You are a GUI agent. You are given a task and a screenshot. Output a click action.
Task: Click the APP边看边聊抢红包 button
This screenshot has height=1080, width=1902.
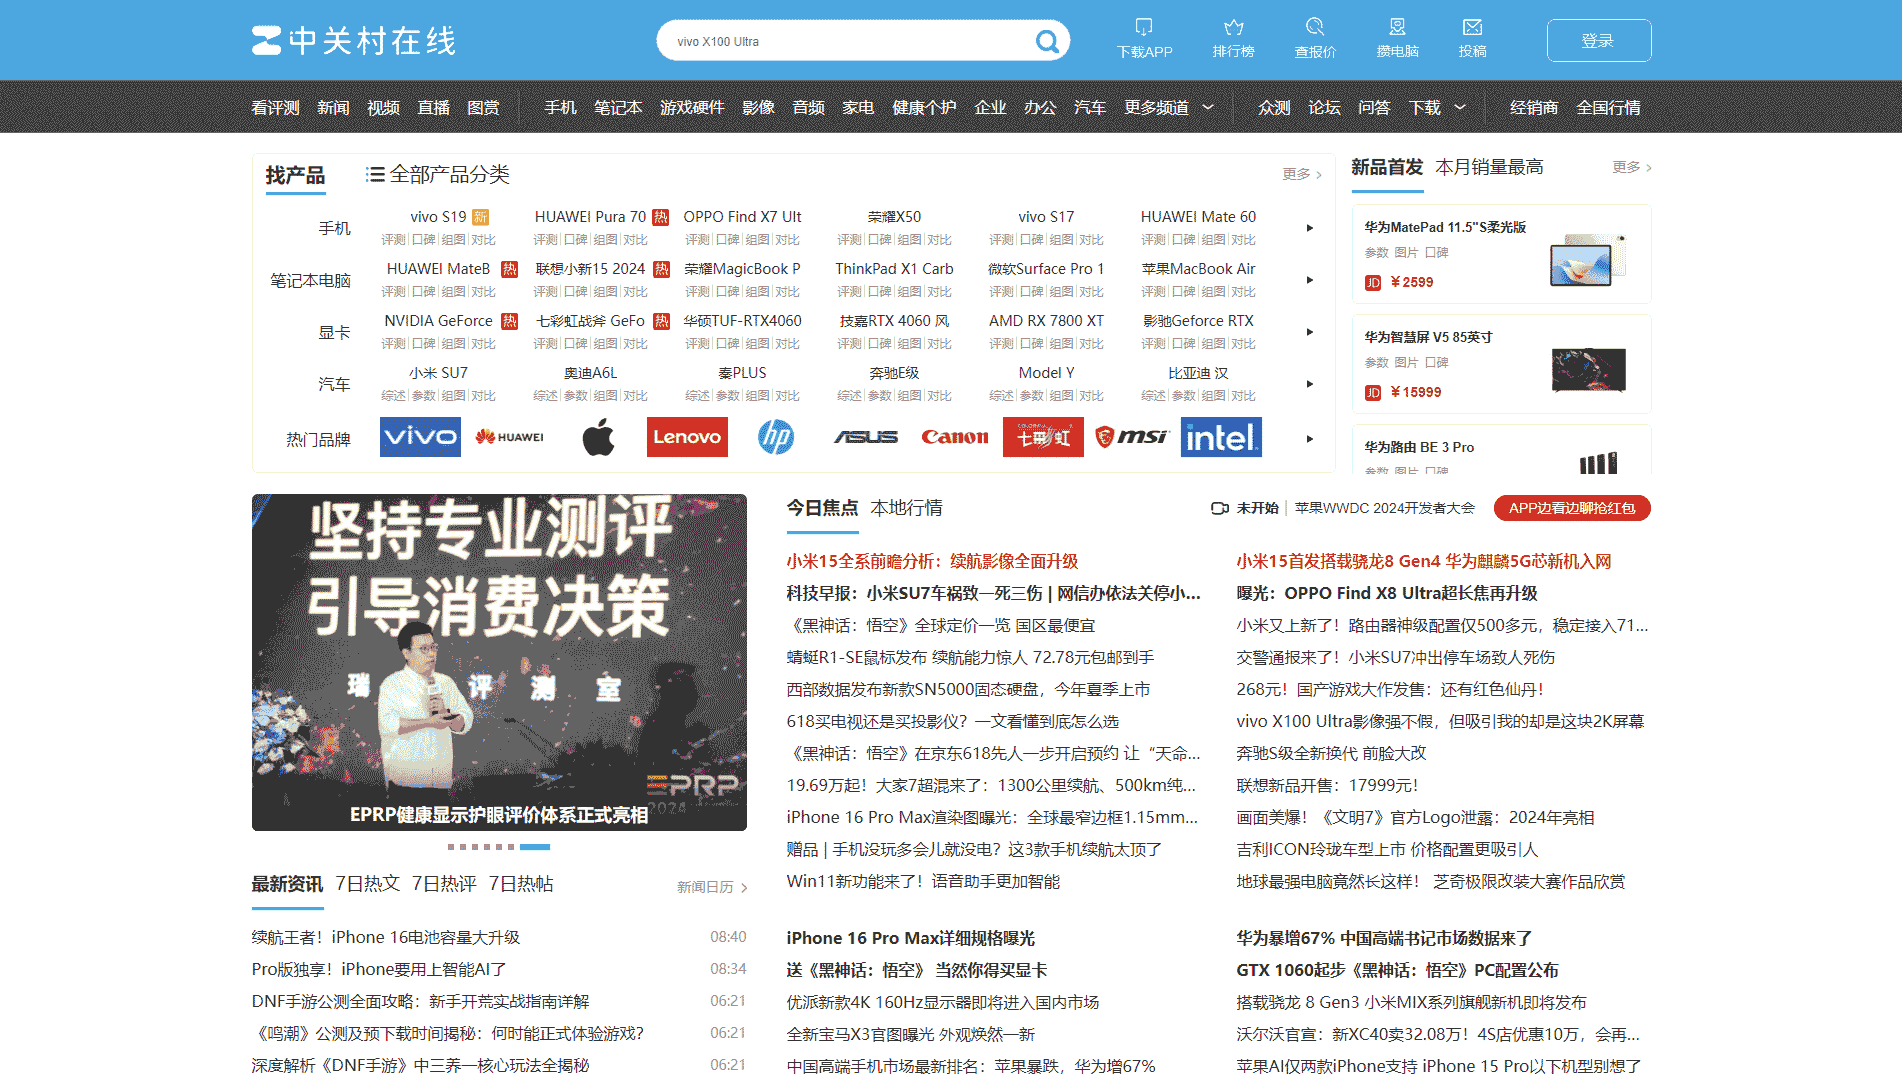1572,508
